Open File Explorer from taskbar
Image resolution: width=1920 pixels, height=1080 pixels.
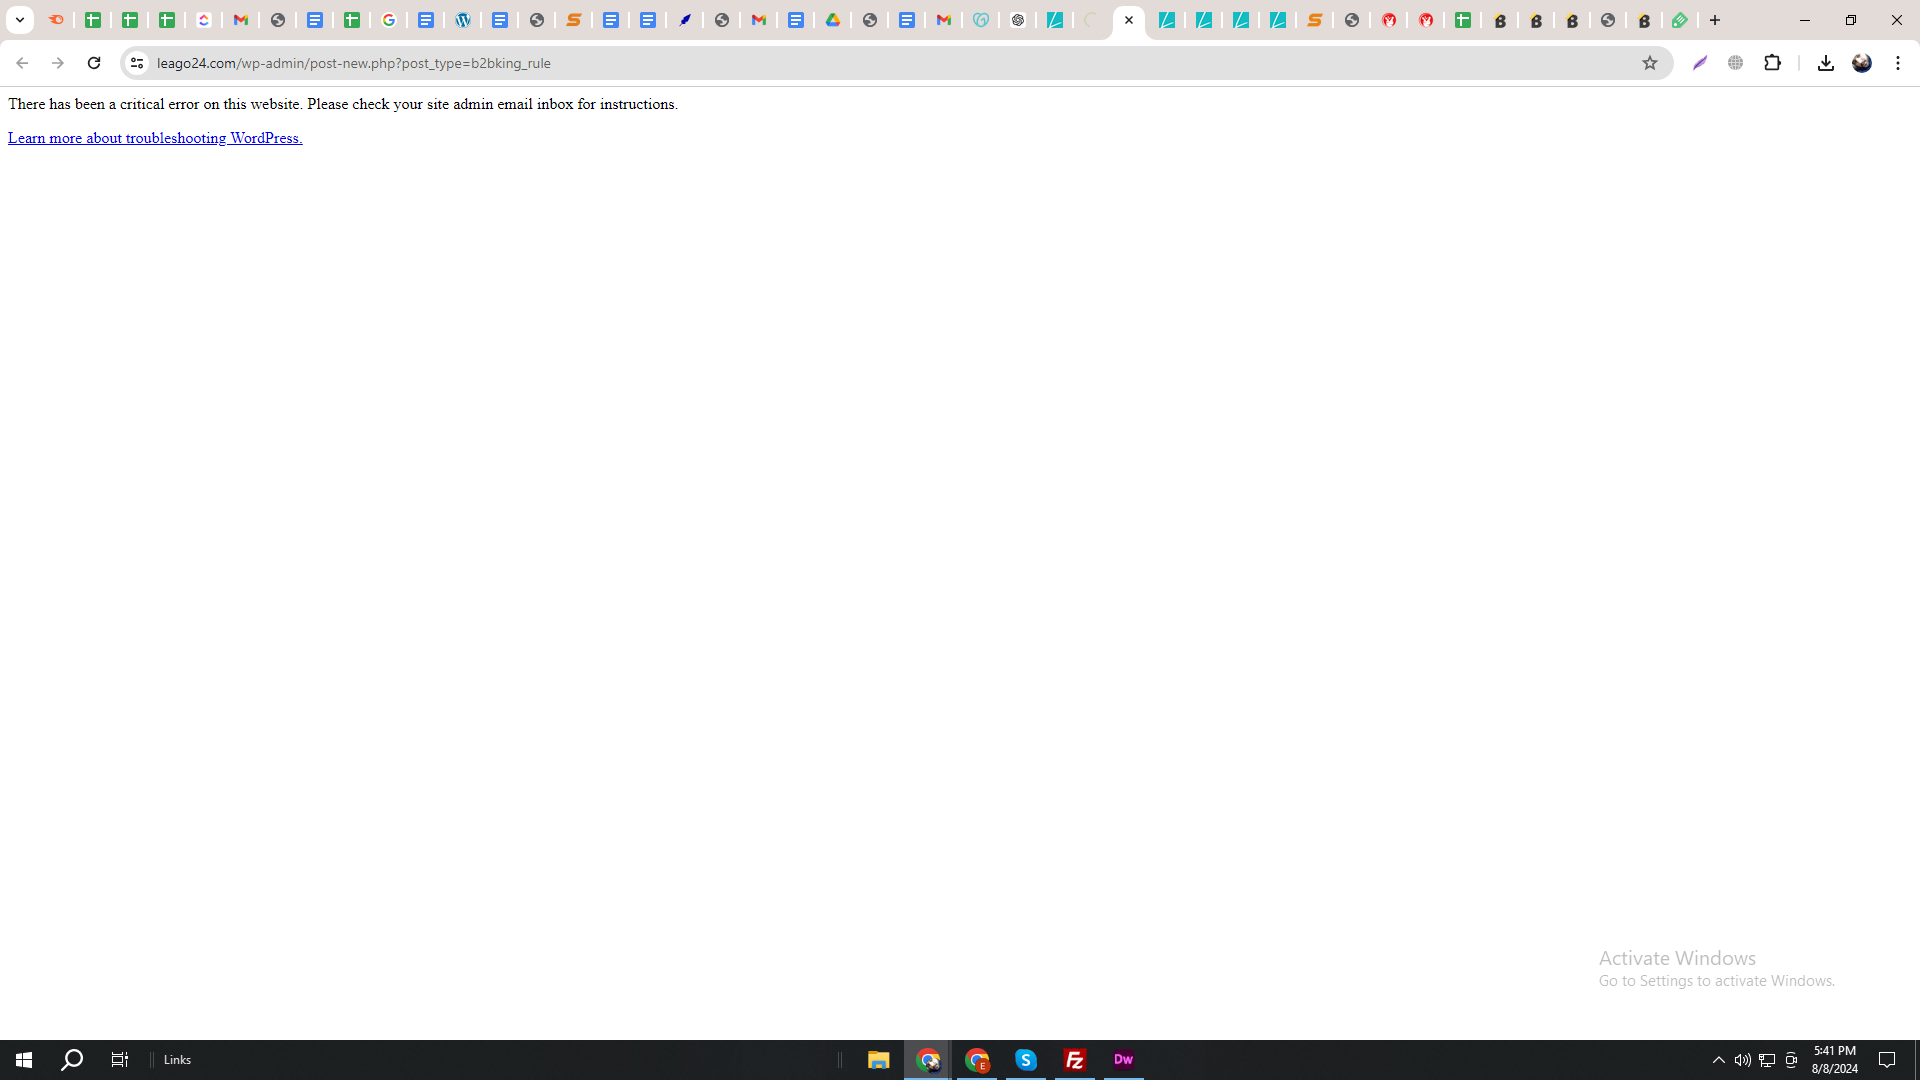point(878,1060)
